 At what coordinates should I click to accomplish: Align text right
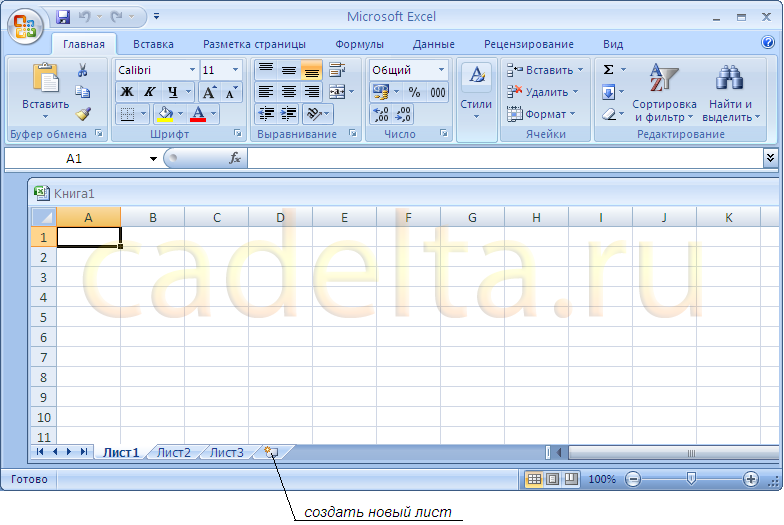click(x=312, y=92)
